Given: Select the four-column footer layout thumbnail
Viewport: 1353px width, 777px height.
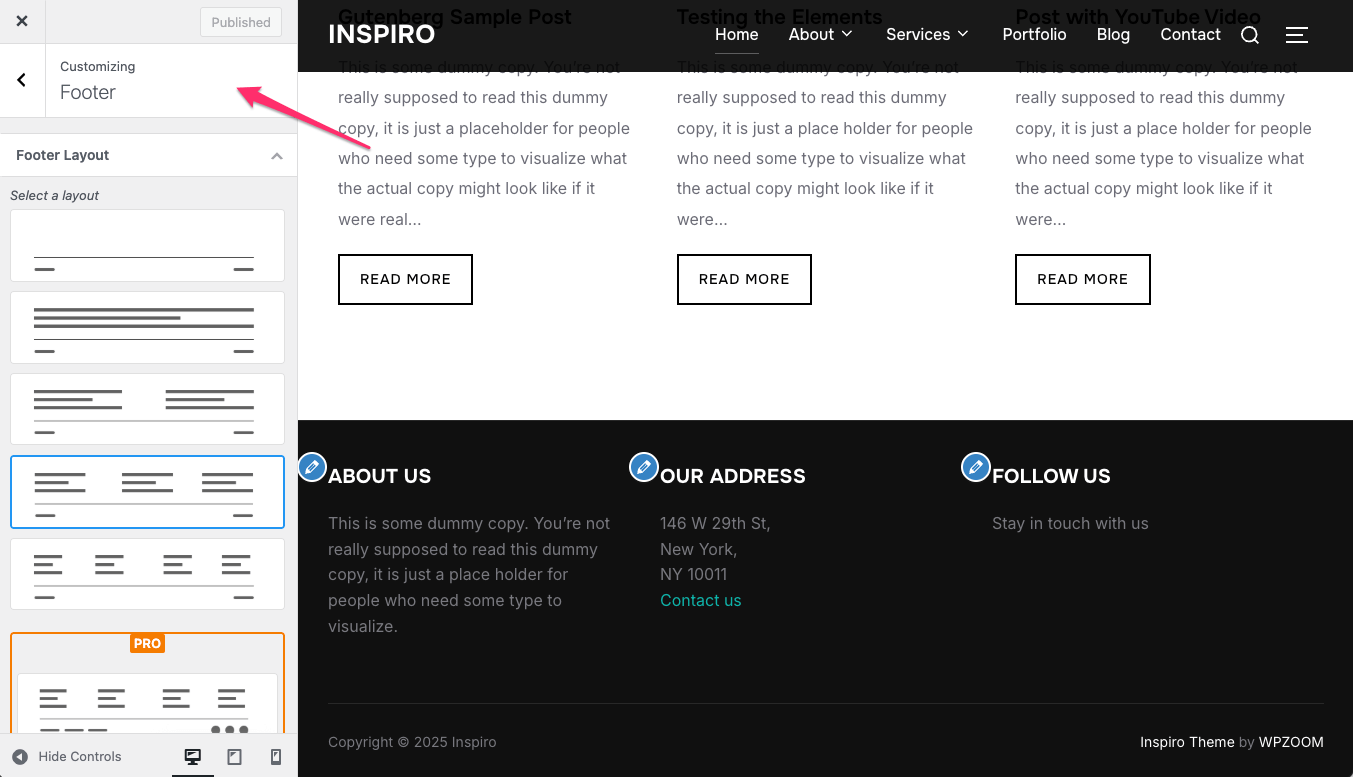Looking at the screenshot, I should (147, 574).
